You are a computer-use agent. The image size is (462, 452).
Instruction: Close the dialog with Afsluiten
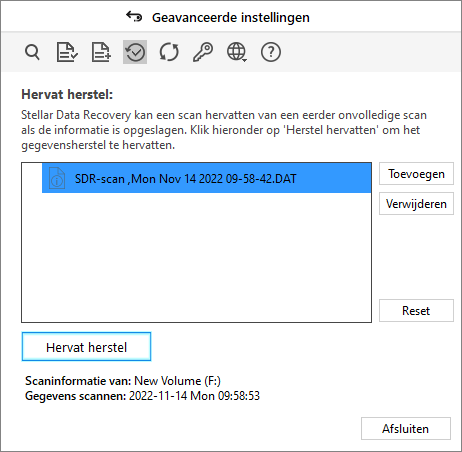coord(406,429)
